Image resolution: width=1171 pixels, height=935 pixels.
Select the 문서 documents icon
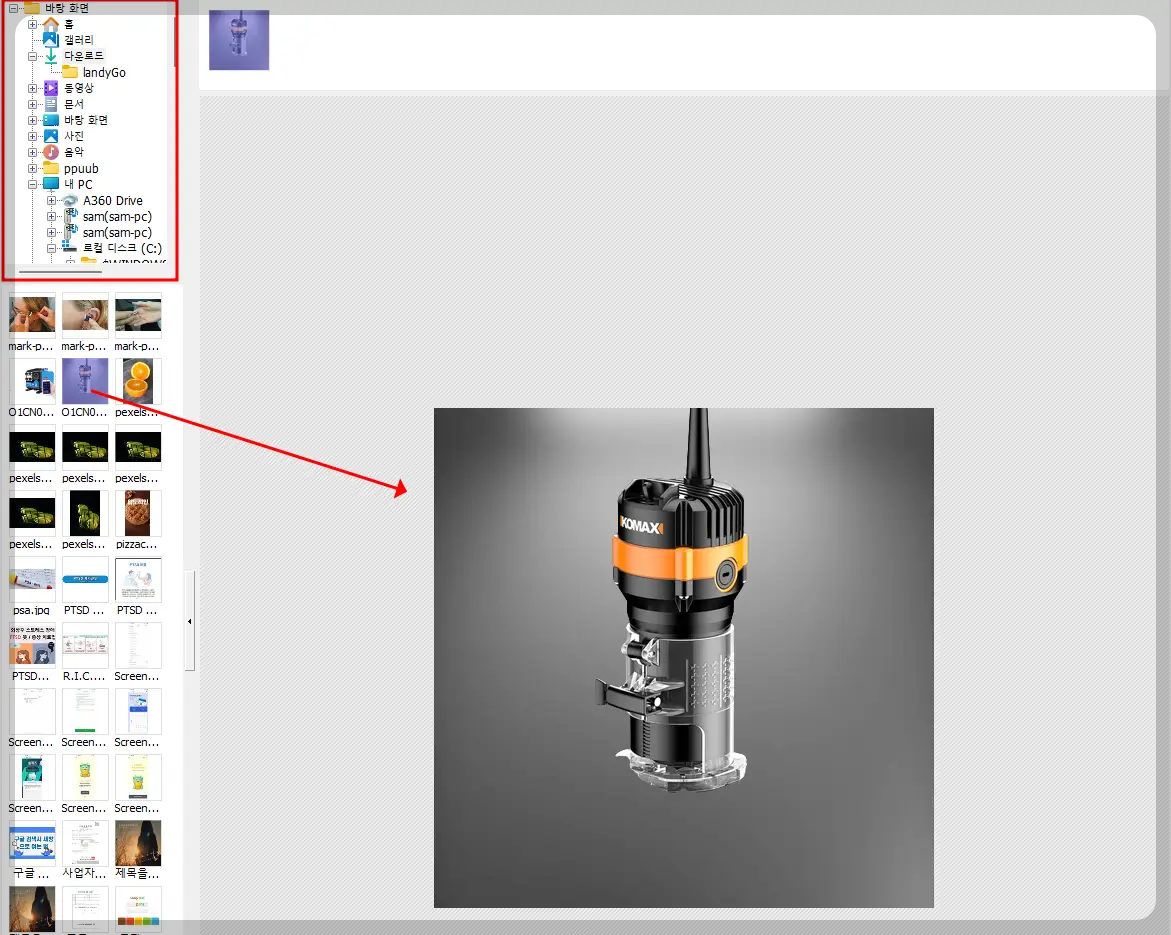[x=51, y=104]
